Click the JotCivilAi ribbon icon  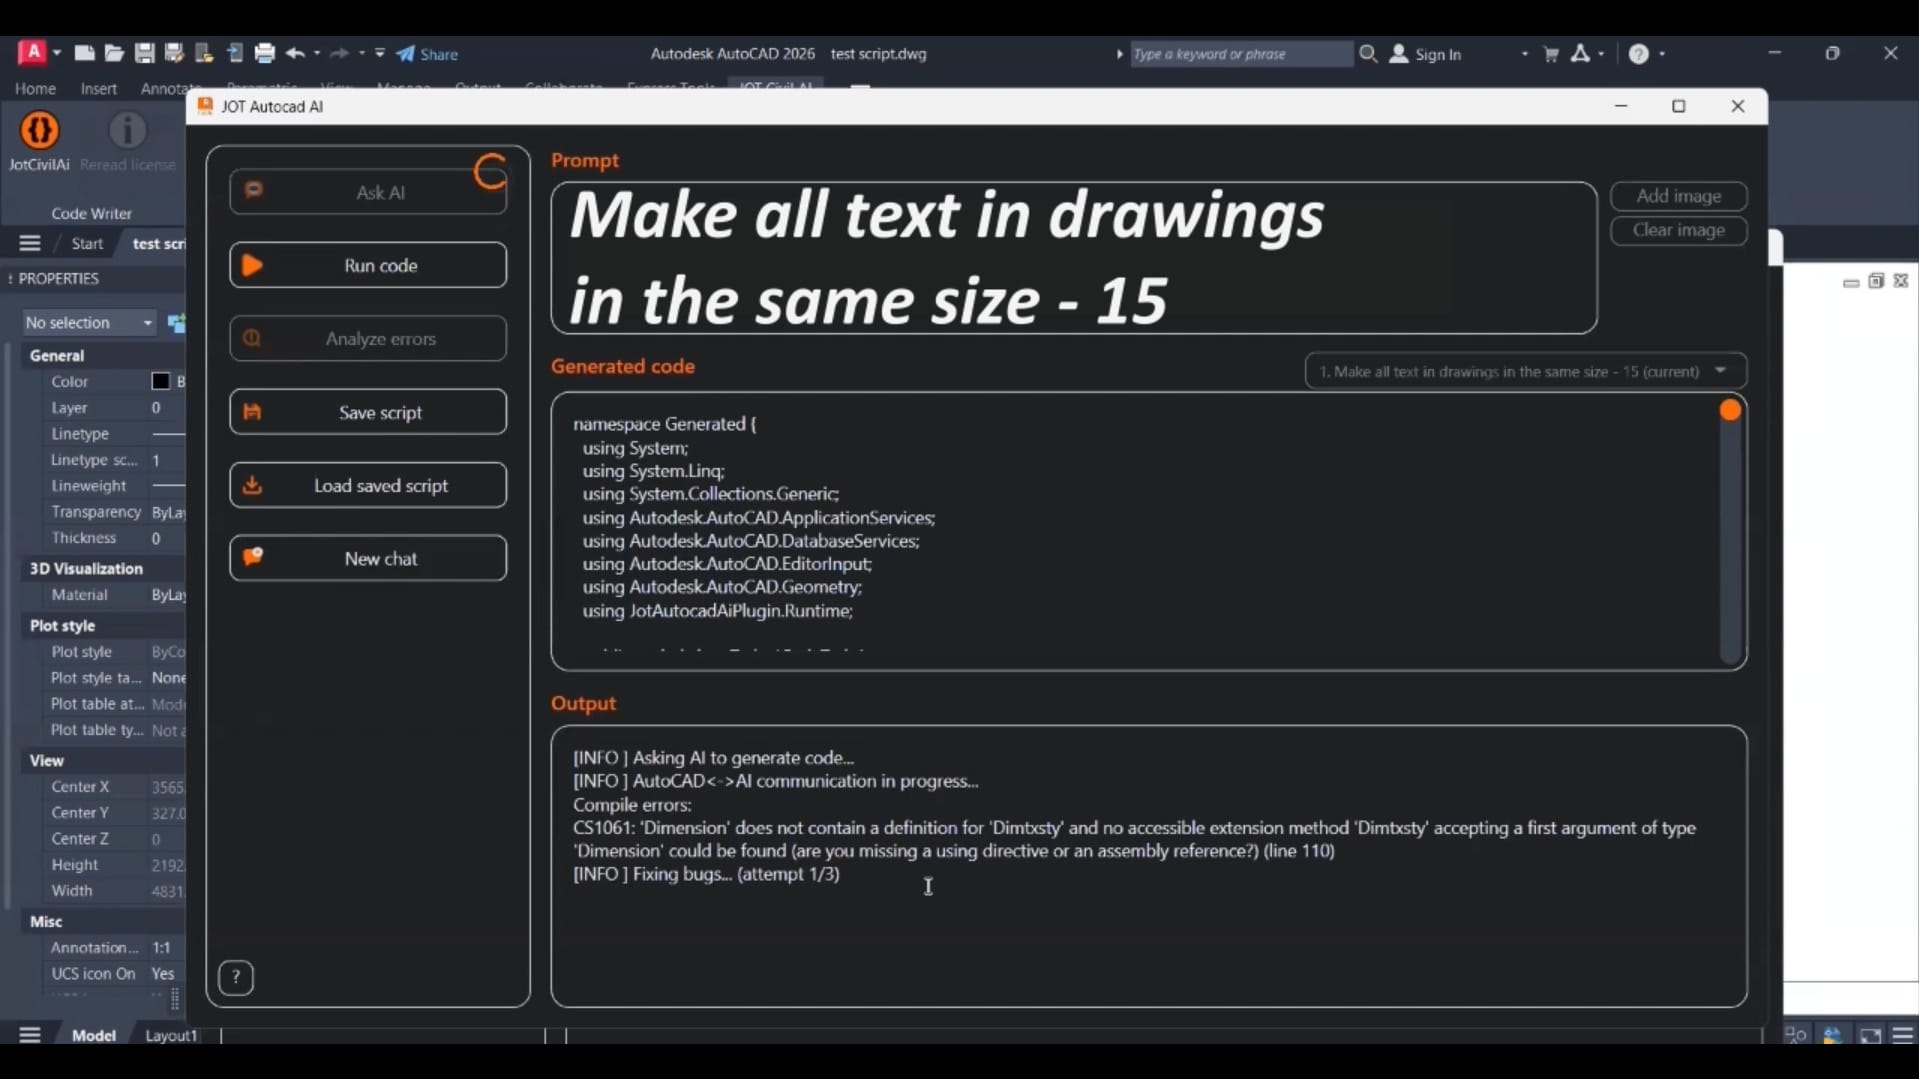coord(39,131)
